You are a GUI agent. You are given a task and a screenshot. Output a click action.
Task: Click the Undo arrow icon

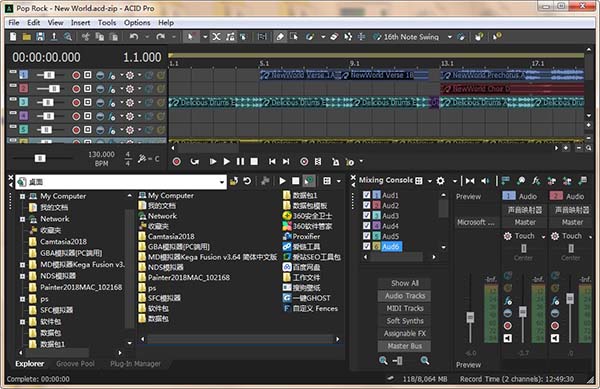coord(134,37)
